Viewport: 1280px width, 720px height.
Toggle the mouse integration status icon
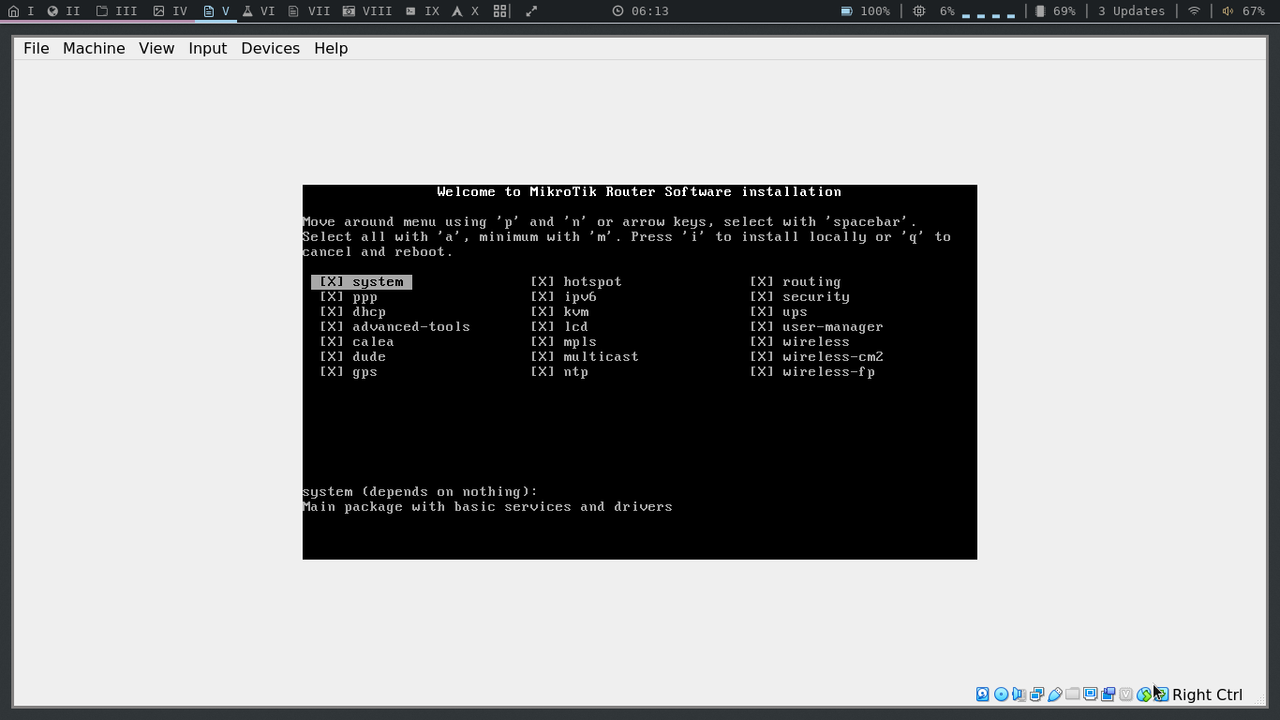click(1144, 694)
